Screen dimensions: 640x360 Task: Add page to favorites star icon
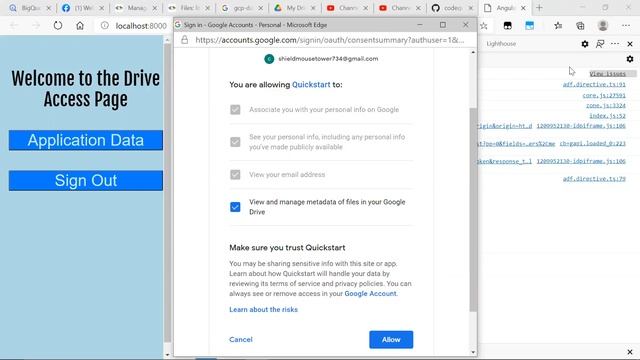pos(484,26)
